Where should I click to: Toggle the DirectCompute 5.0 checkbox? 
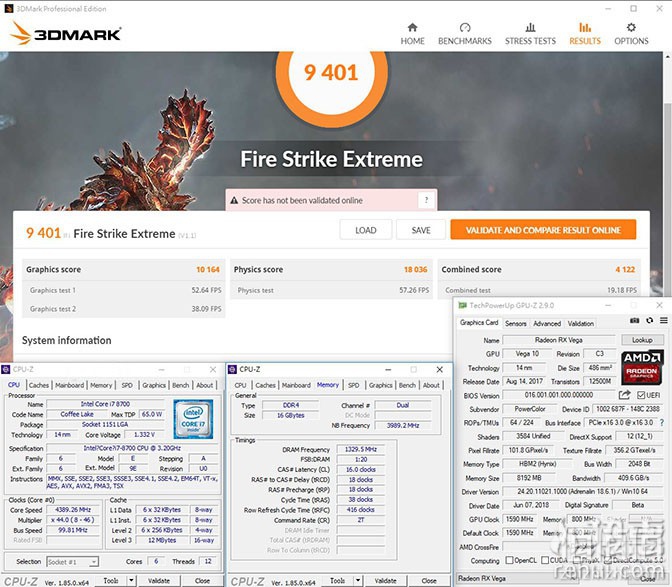[x=608, y=560]
